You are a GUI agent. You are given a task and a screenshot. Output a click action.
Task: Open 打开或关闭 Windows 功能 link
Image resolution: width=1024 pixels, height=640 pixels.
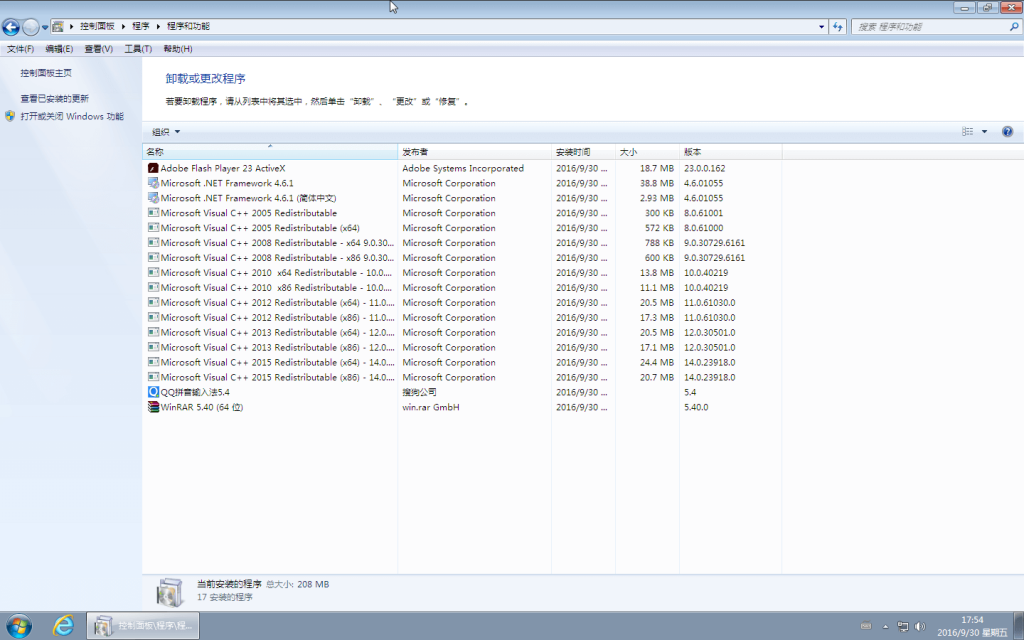click(72, 116)
